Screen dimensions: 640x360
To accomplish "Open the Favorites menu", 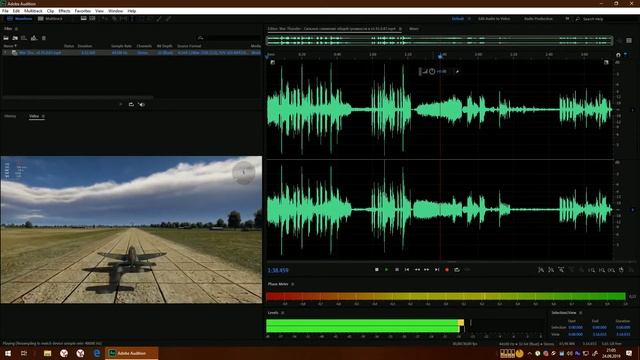I will [x=82, y=11].
